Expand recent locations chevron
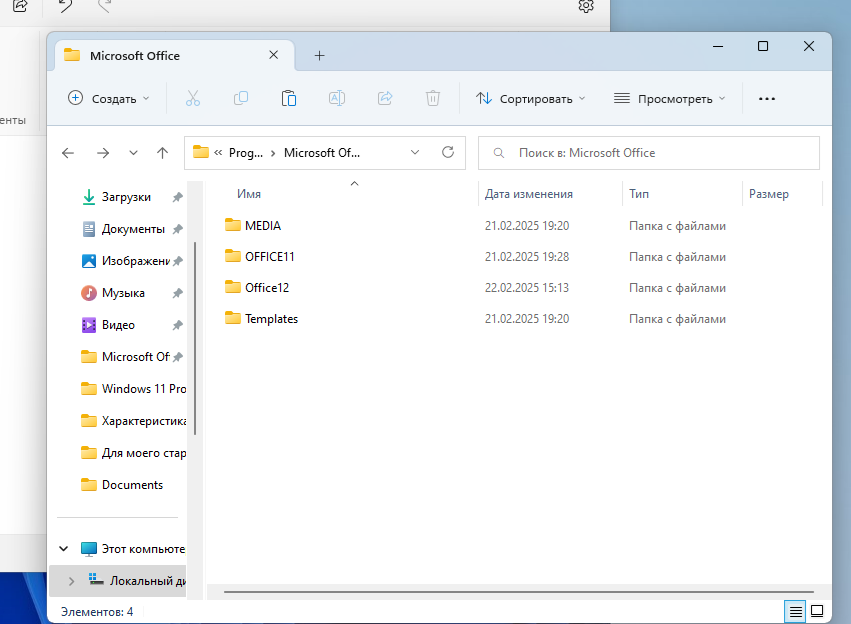The width and height of the screenshot is (851, 624). tap(133, 153)
